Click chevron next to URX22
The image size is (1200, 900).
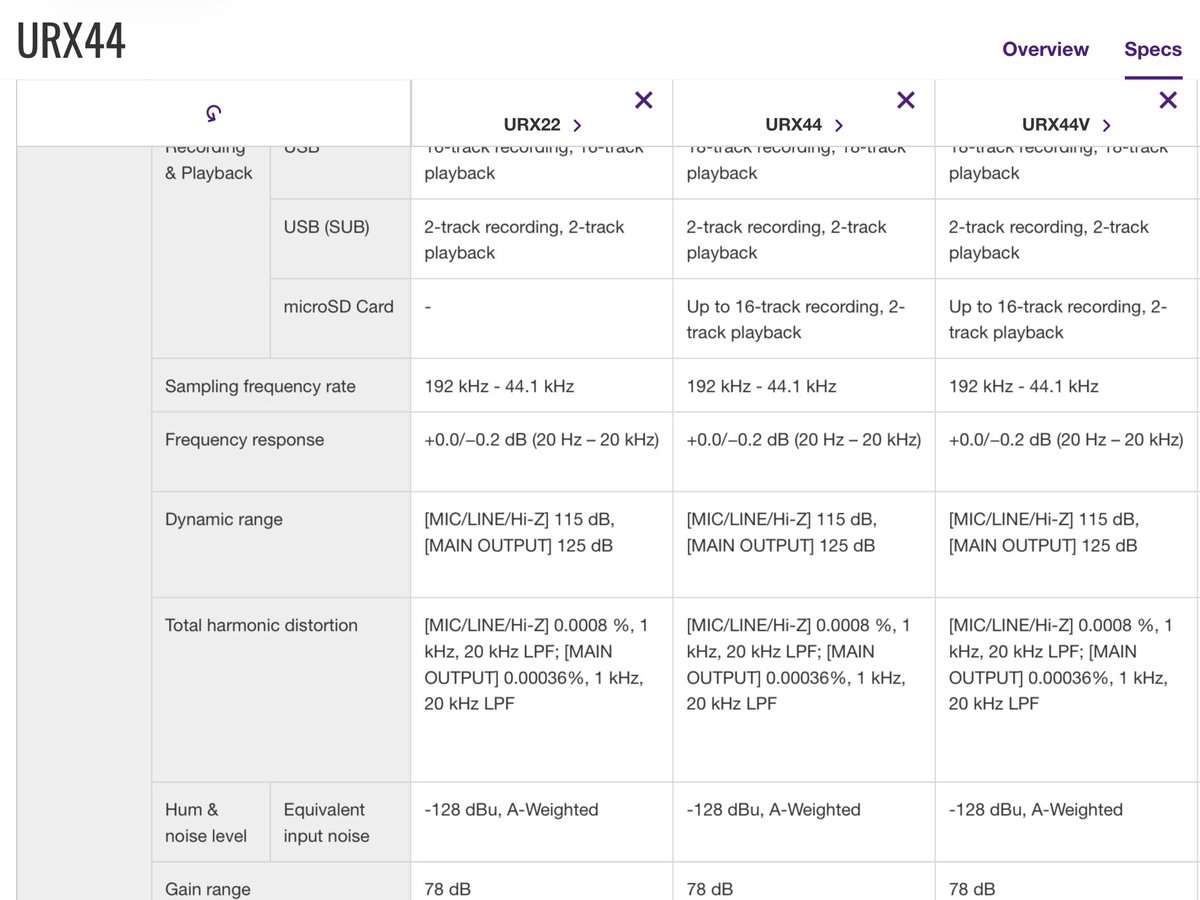coord(577,125)
